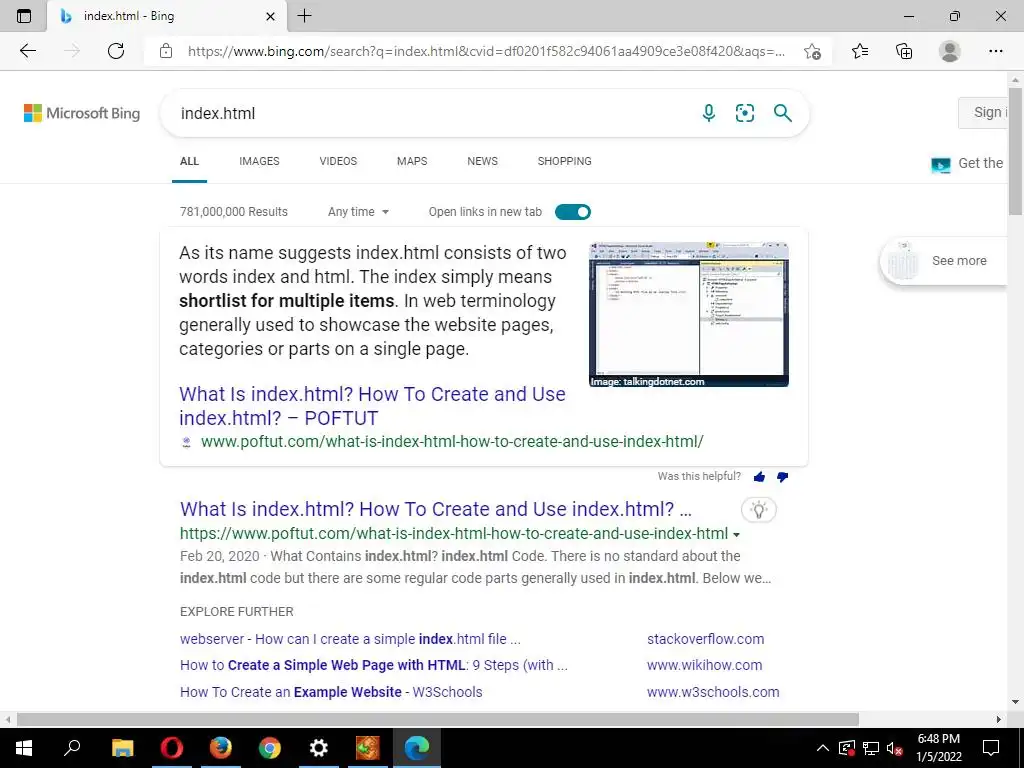Screen dimensions: 1024x768
Task: Launch Chrome from the taskbar
Action: 269,748
